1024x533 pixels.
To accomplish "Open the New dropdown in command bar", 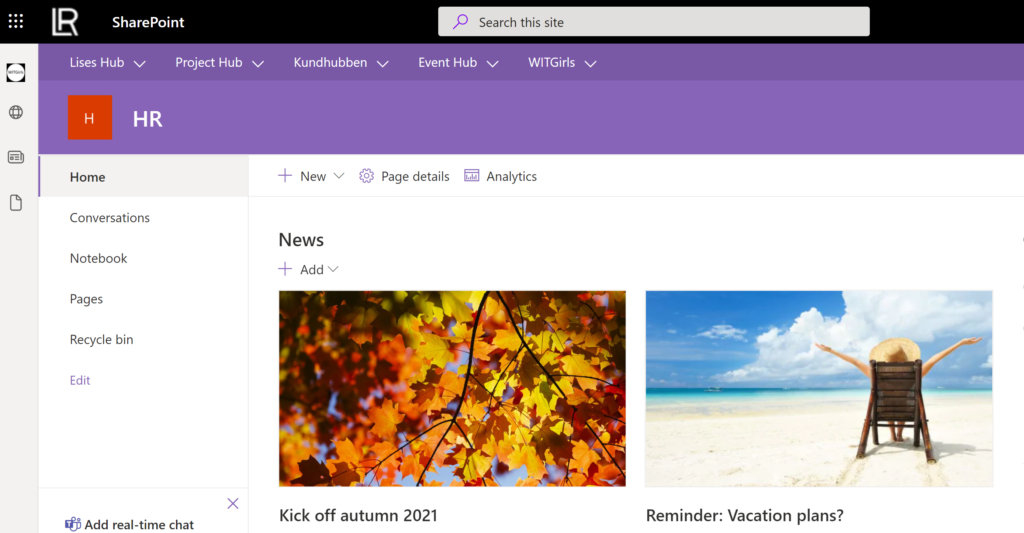I will (x=338, y=176).
